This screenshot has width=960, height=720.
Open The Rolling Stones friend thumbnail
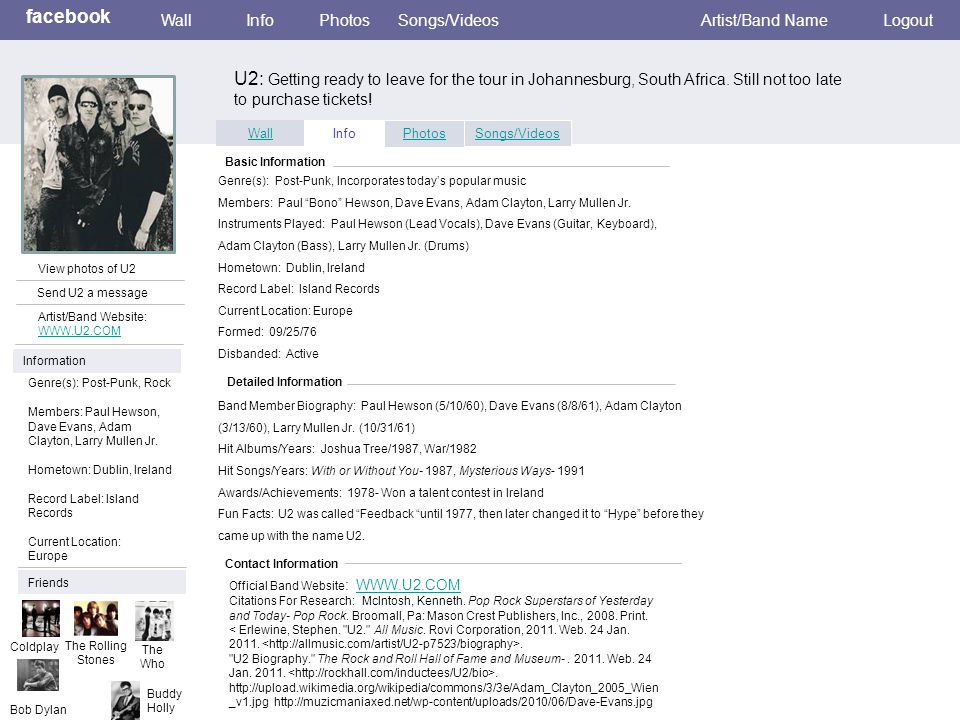tap(96, 618)
